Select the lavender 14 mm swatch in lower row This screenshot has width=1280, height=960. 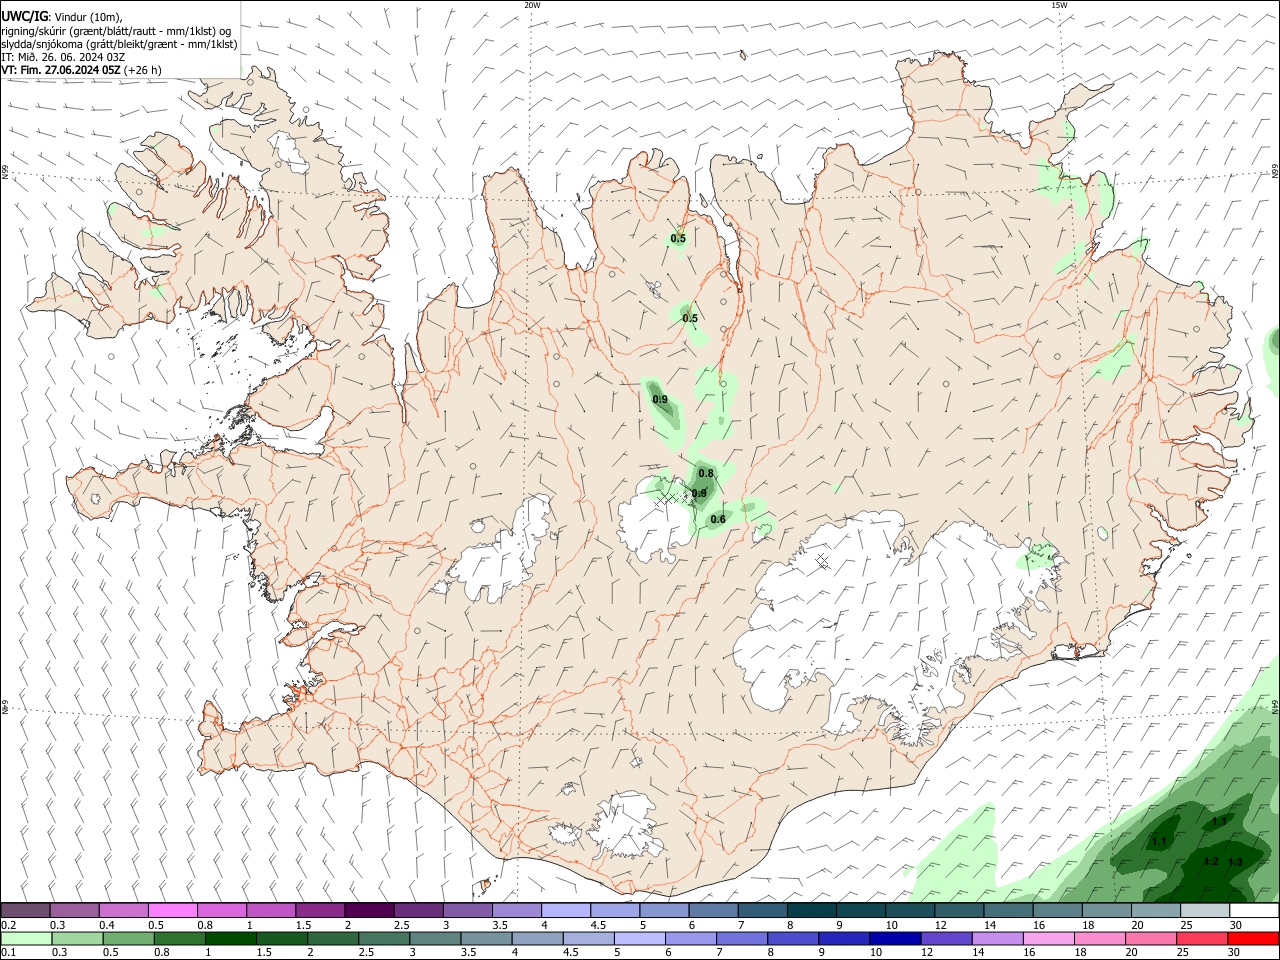[995, 938]
